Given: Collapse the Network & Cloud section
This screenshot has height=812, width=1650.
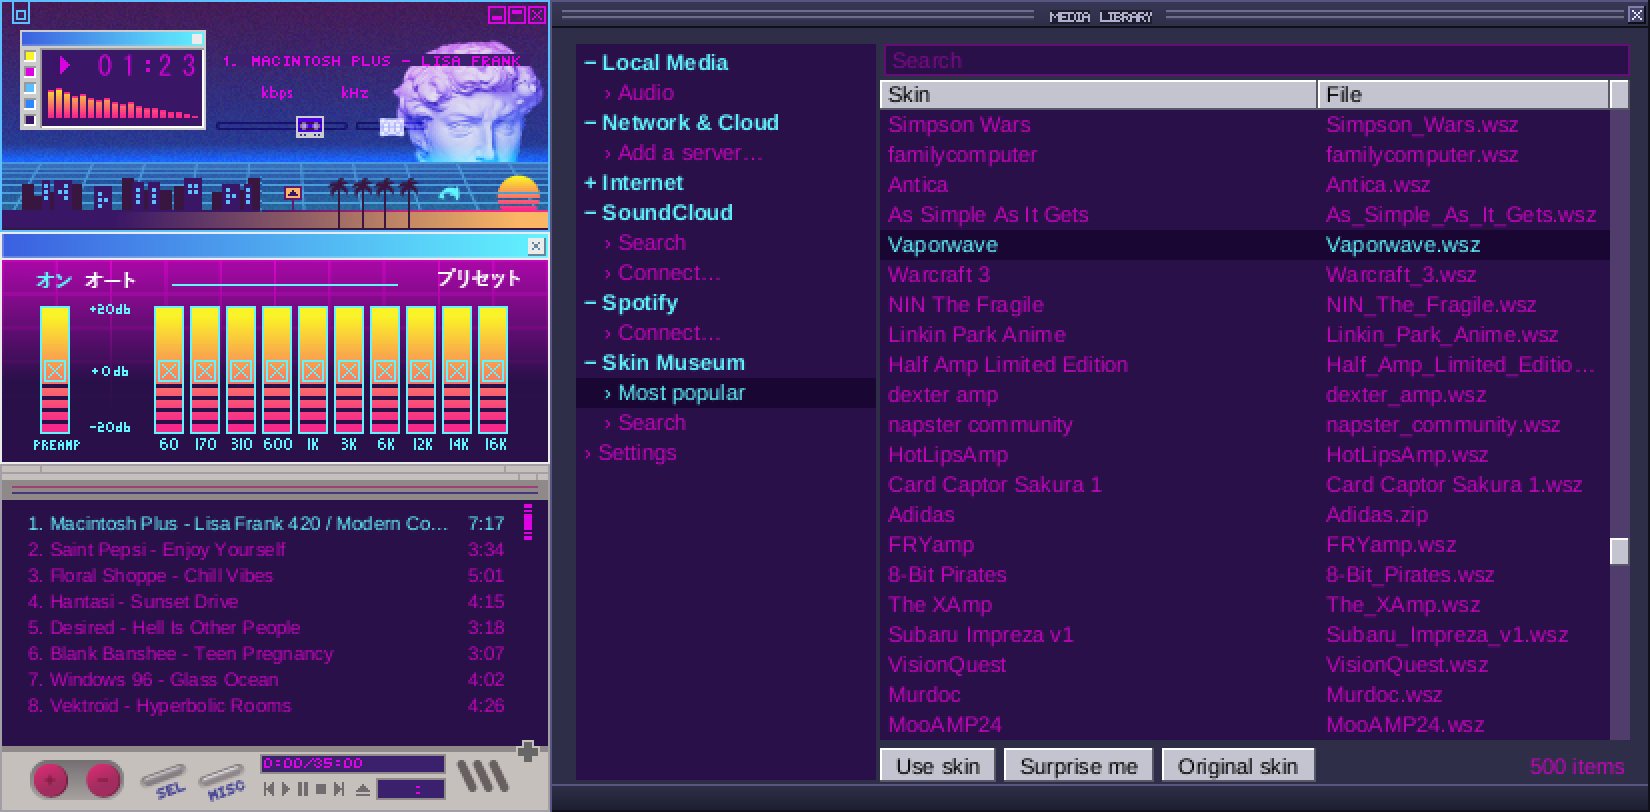Looking at the screenshot, I should point(590,123).
